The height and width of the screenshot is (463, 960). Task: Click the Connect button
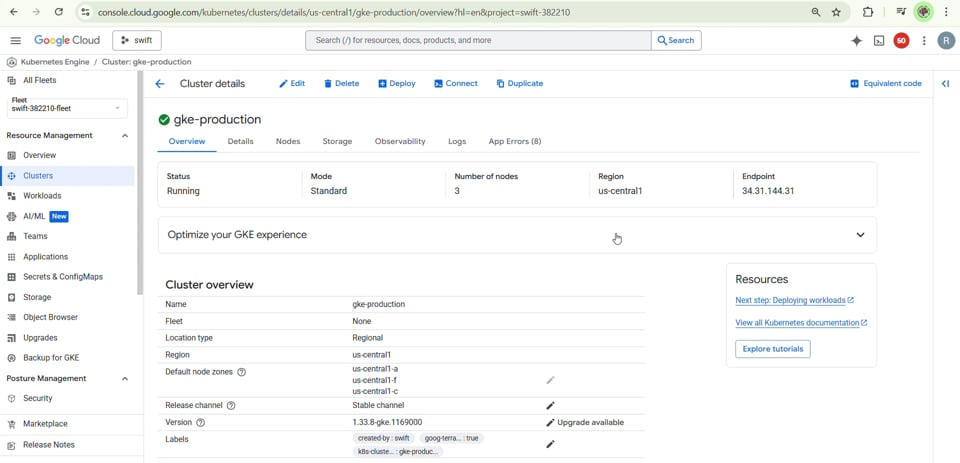click(x=456, y=84)
